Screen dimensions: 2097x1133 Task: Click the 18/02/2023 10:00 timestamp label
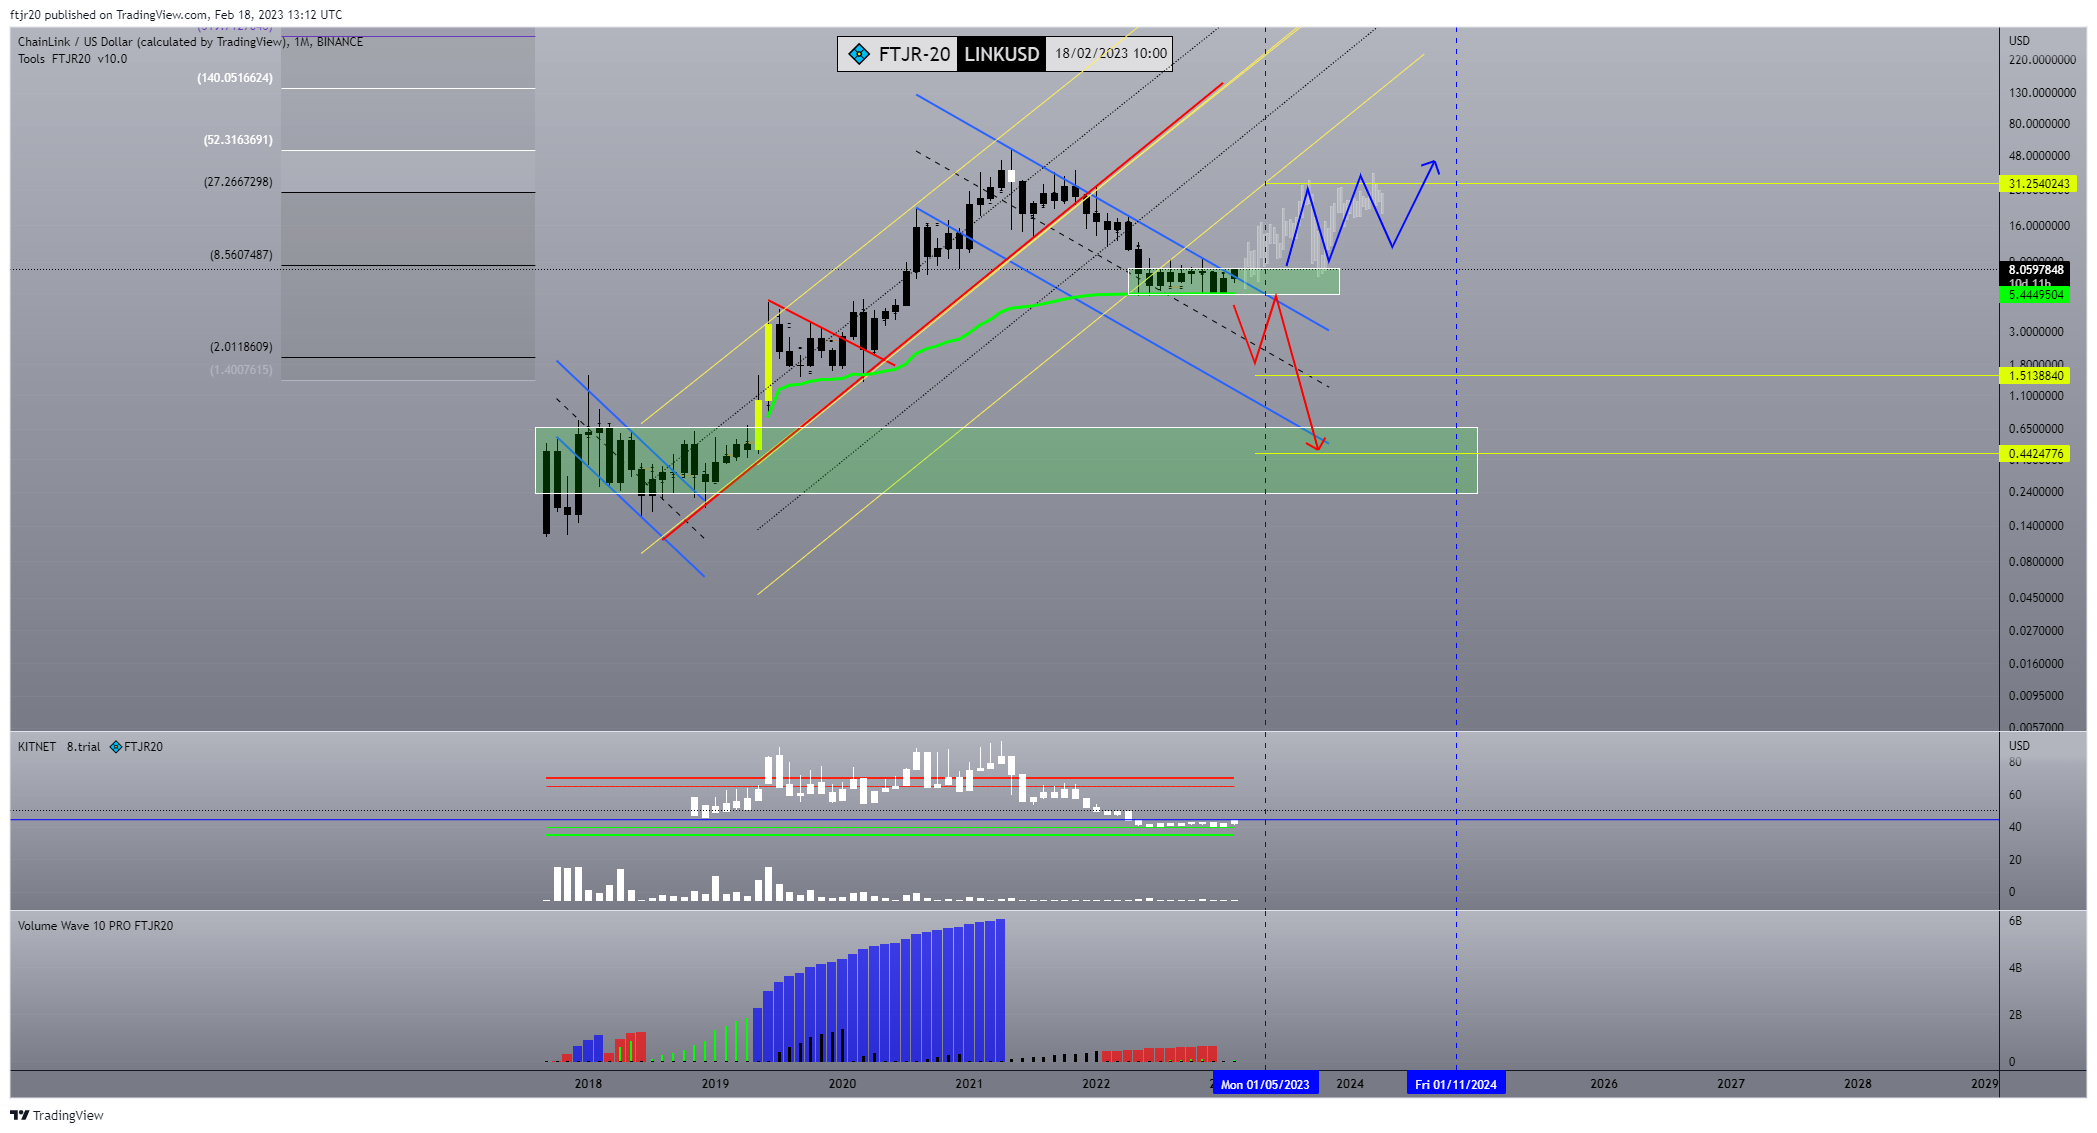1111,54
